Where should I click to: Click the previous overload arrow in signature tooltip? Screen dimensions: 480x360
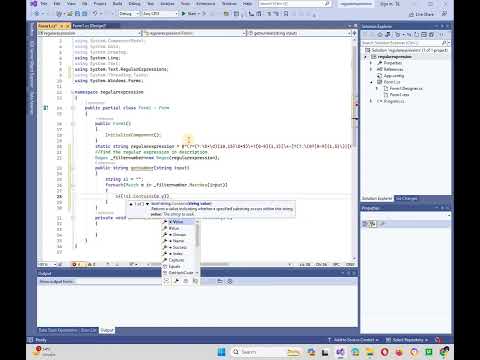pyautogui.click(x=131, y=204)
